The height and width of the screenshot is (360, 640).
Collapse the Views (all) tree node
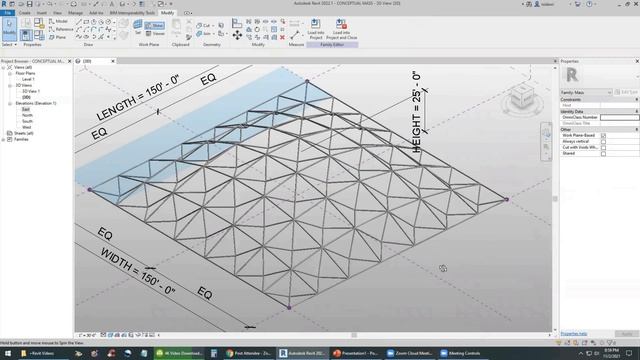point(4,67)
